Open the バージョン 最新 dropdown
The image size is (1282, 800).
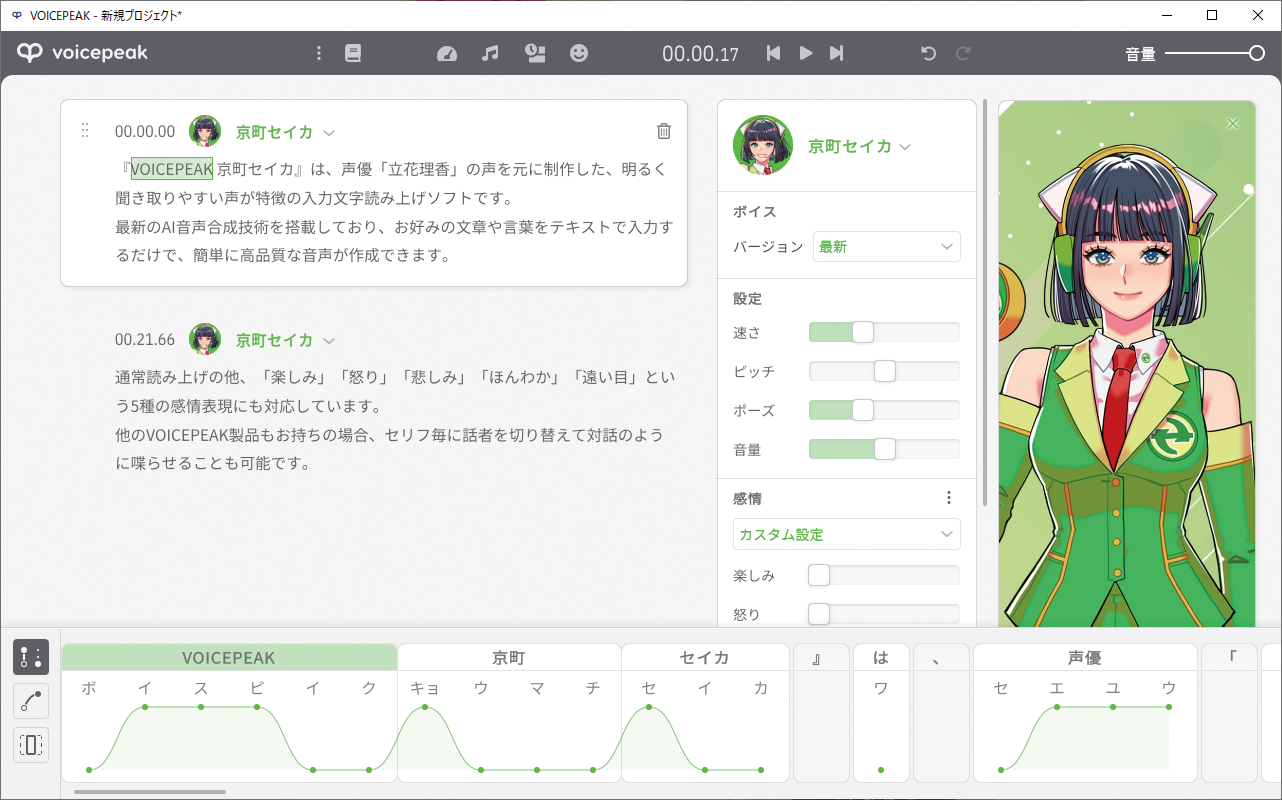pos(887,246)
